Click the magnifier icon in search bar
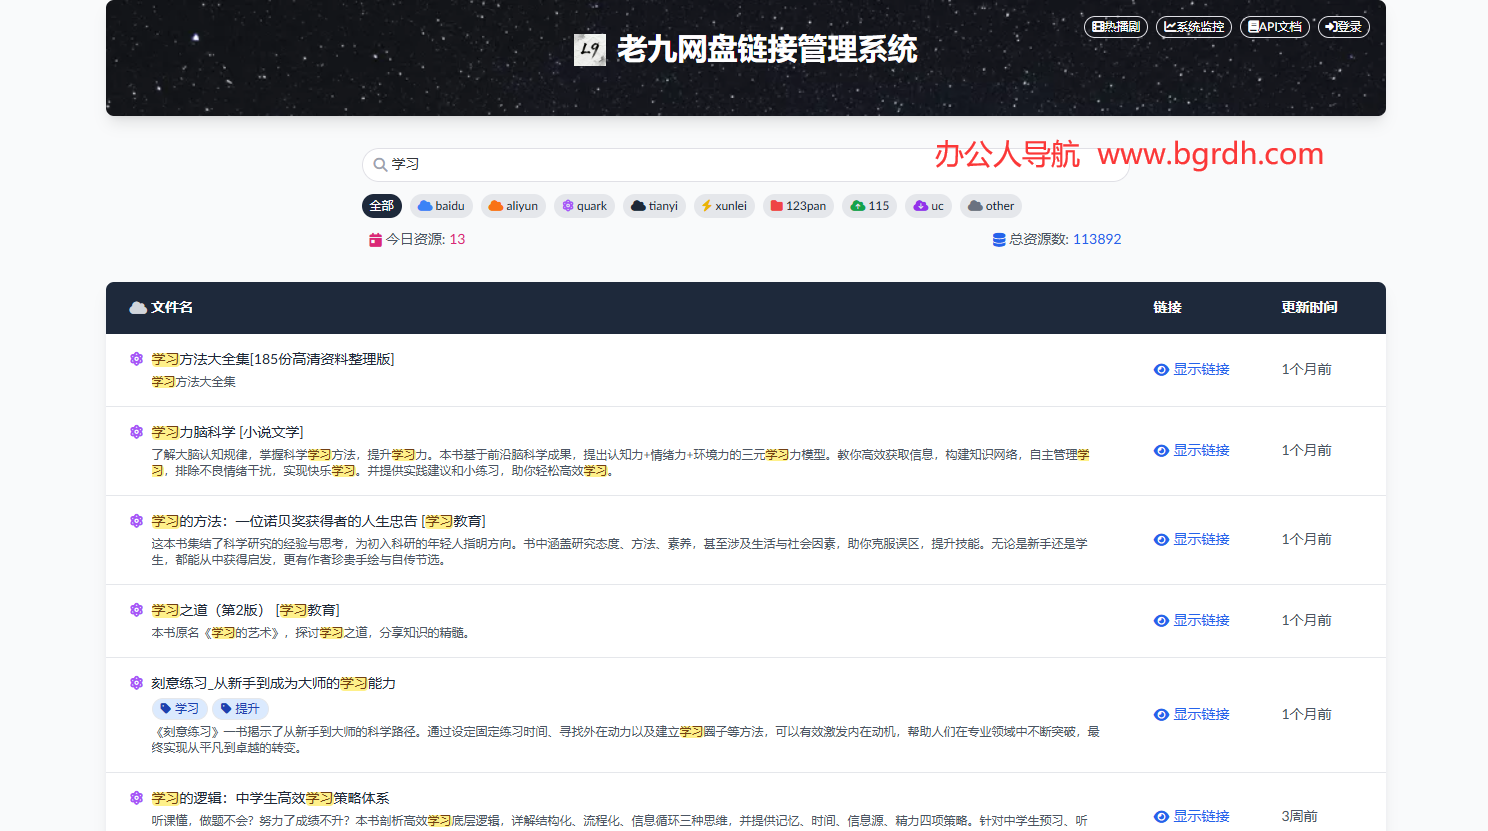 (x=379, y=163)
